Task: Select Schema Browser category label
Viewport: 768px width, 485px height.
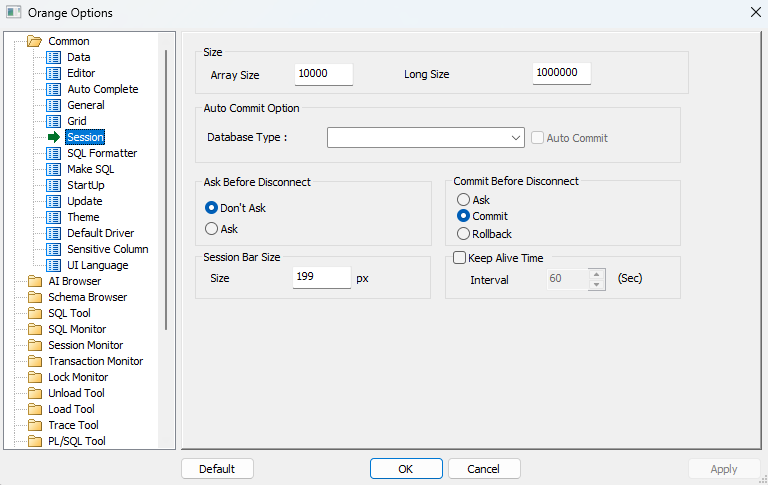Action: [88, 297]
